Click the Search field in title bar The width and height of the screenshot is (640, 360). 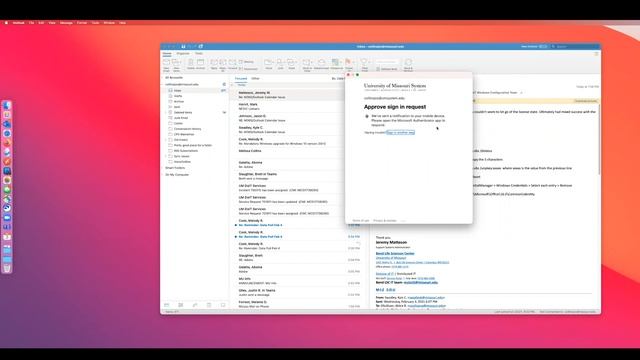tap(575, 47)
